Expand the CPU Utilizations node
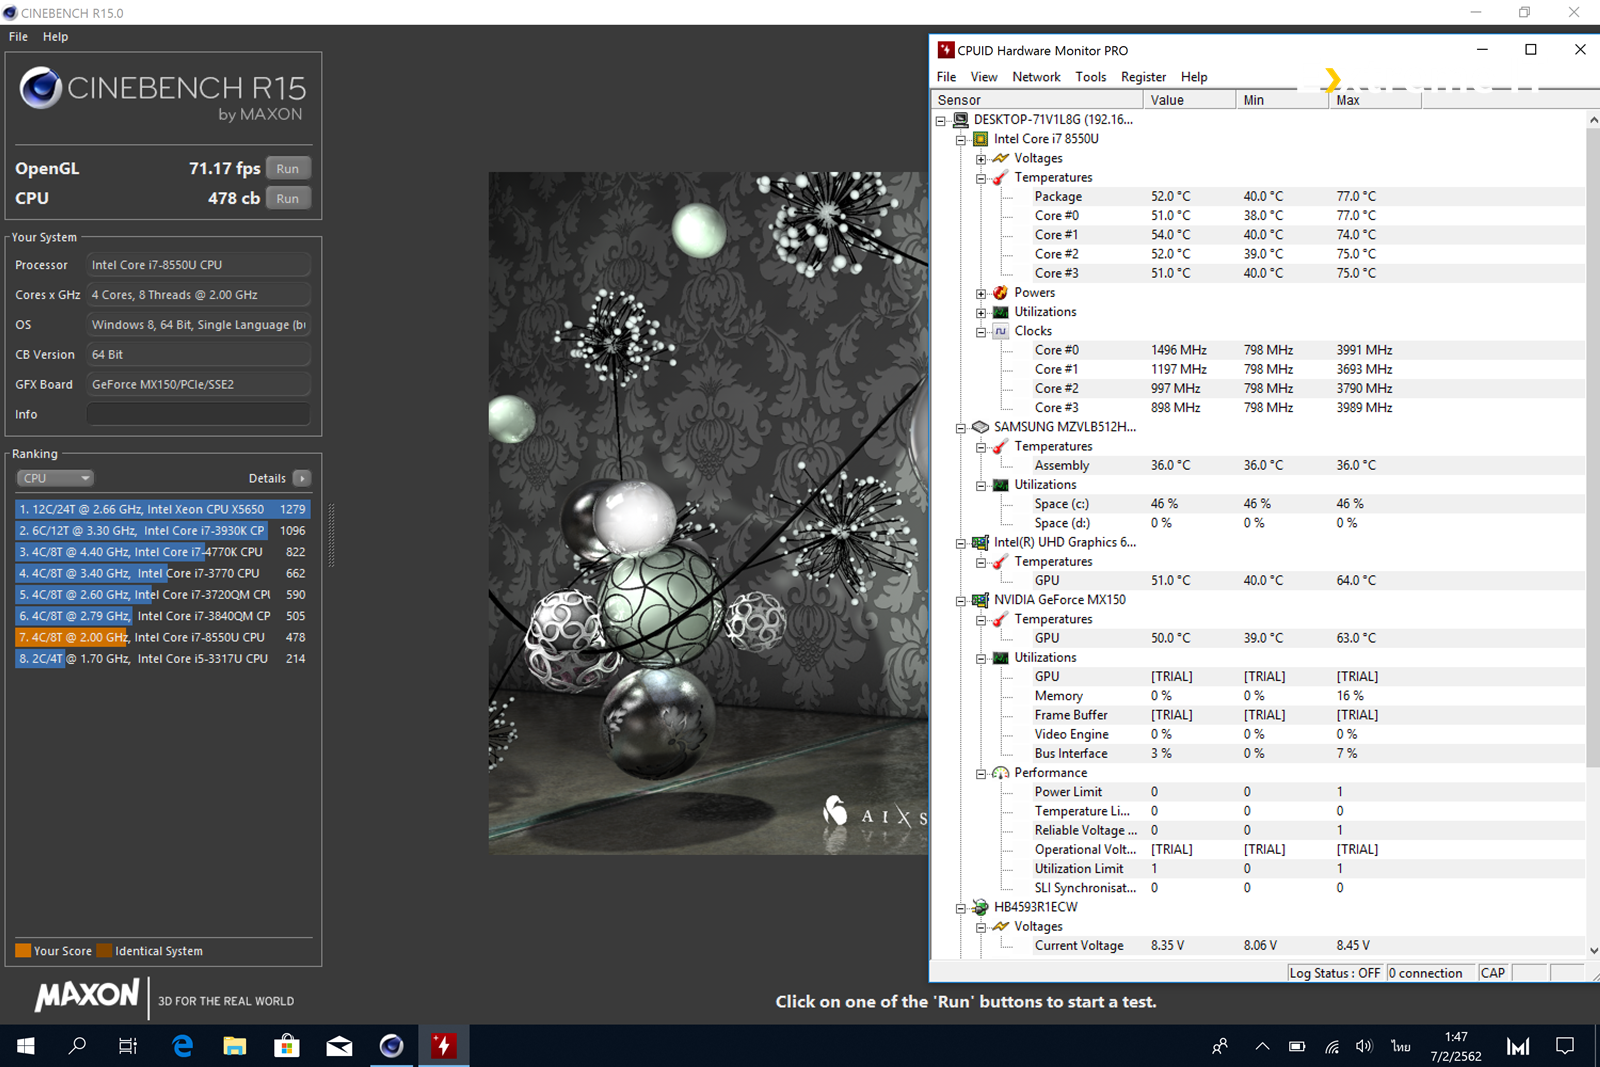Screen dimensions: 1600x1067 pyautogui.click(x=981, y=312)
